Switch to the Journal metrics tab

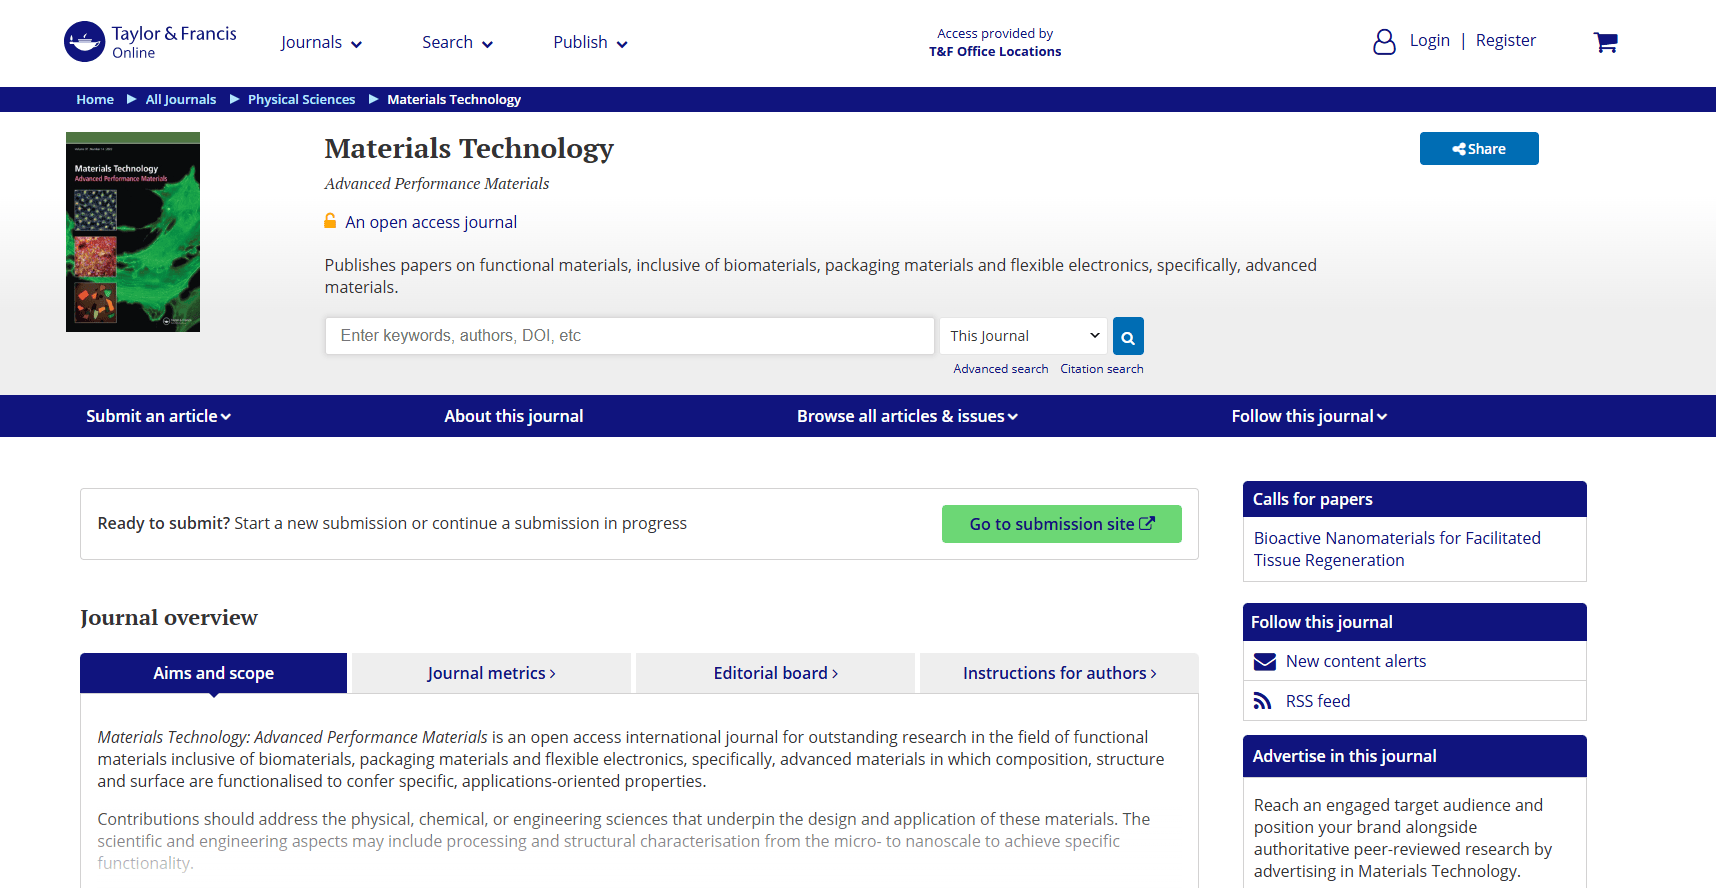(491, 673)
